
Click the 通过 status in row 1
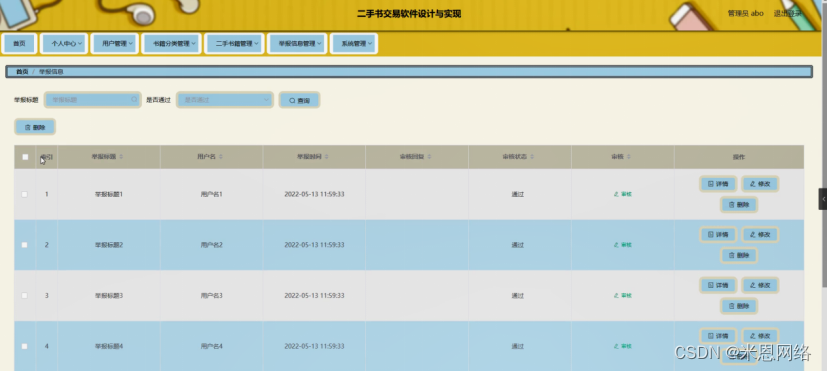tap(517, 194)
